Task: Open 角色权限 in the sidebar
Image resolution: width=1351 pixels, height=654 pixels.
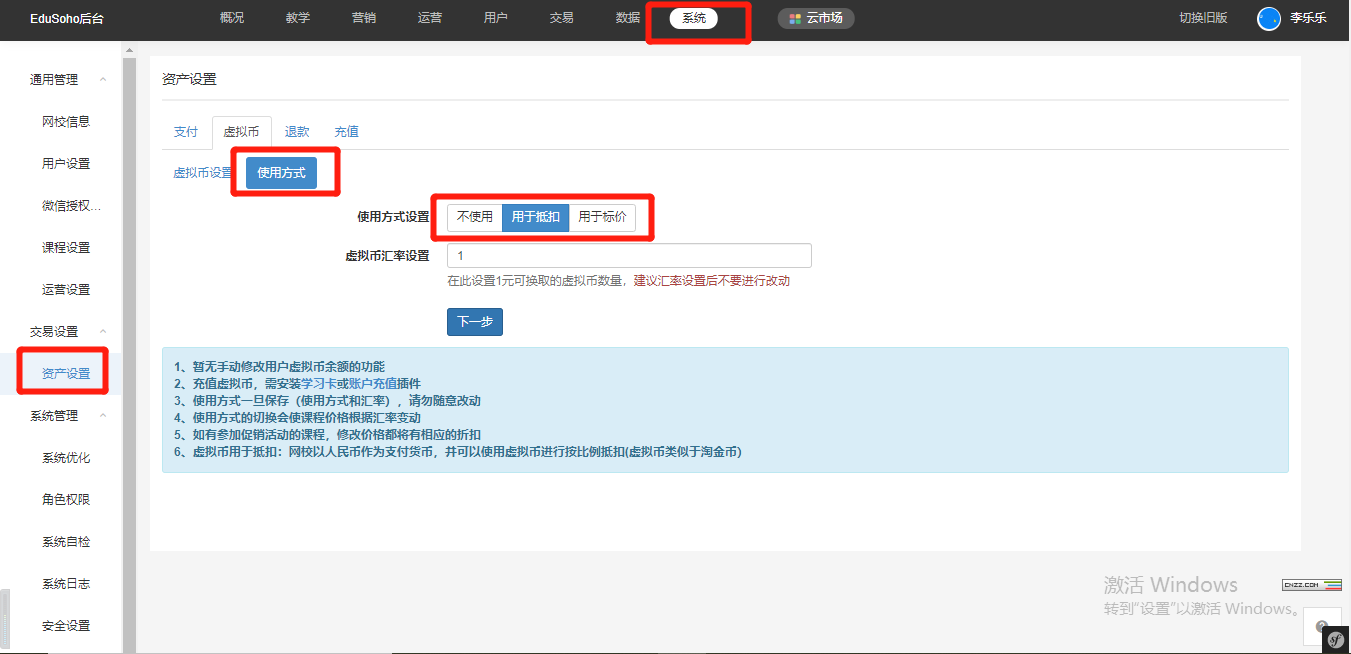Action: [x=66, y=500]
